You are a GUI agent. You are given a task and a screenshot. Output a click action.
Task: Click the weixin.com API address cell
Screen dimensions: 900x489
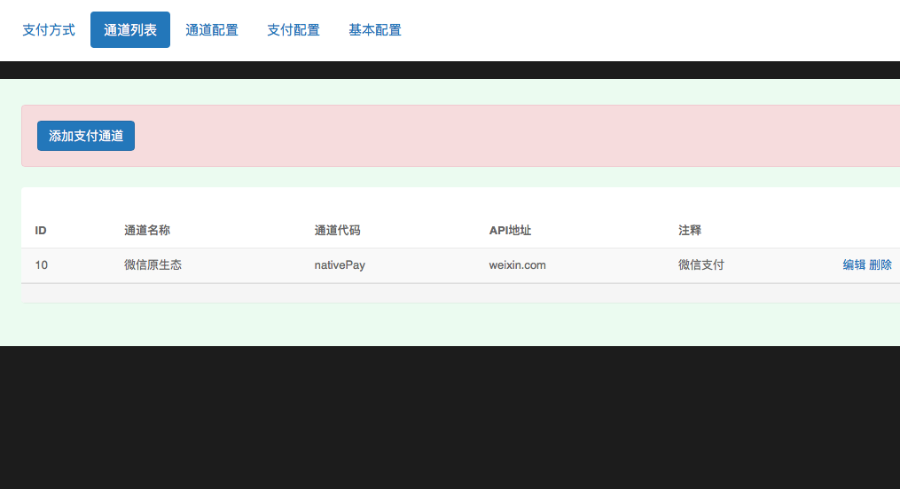518,265
